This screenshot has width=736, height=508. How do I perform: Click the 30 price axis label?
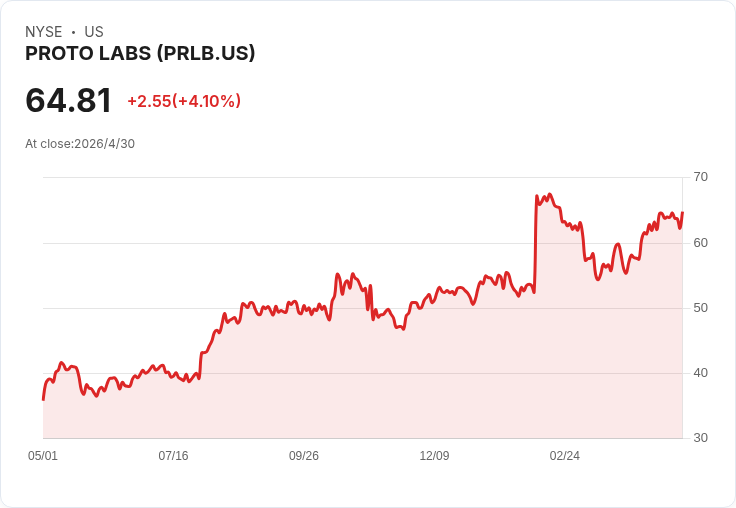tap(700, 438)
